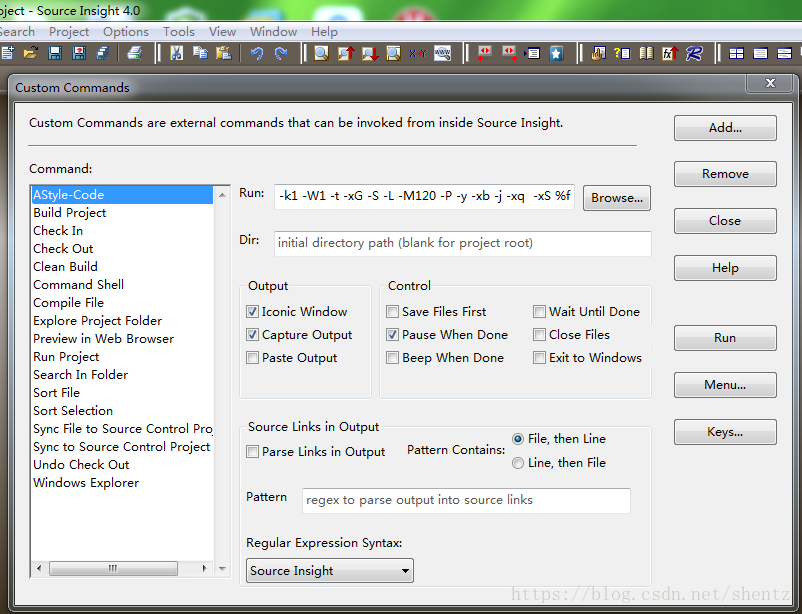Image resolution: width=802 pixels, height=614 pixels.
Task: Click the Search Files magnifier icon
Action: (x=393, y=53)
